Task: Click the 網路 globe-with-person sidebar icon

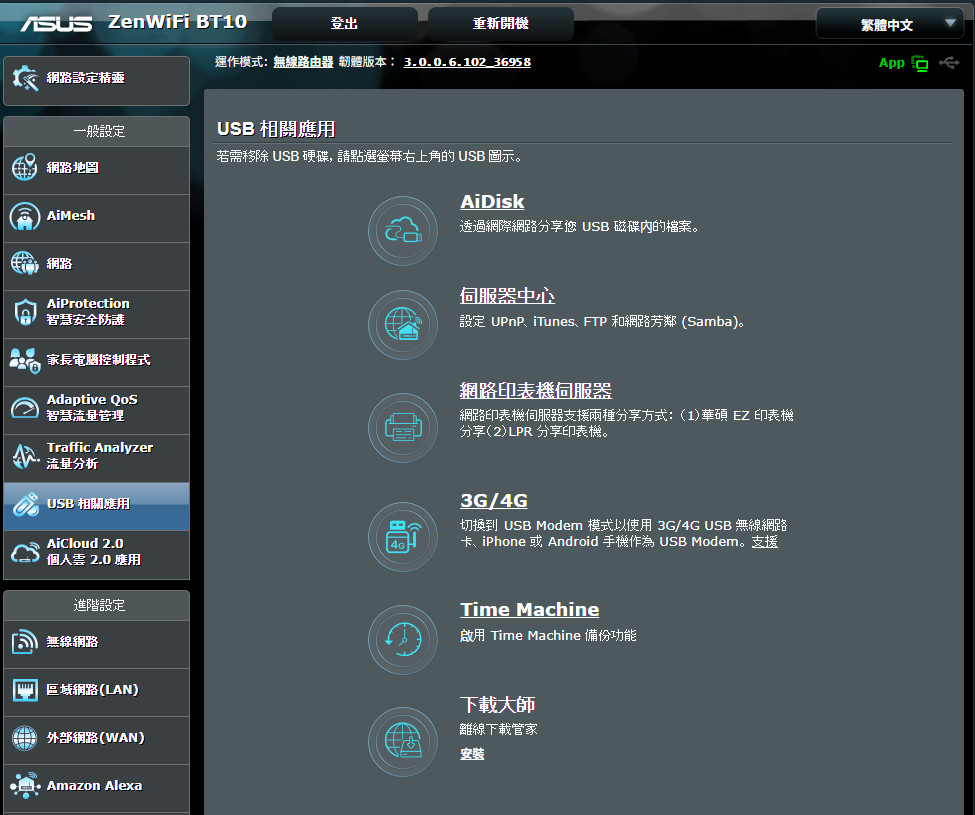Action: click(x=25, y=264)
